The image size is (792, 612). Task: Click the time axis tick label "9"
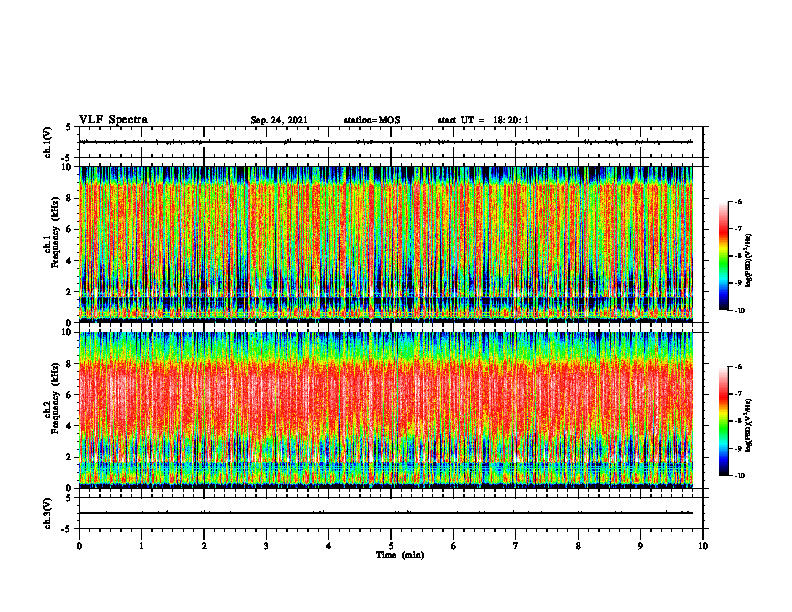click(x=640, y=546)
